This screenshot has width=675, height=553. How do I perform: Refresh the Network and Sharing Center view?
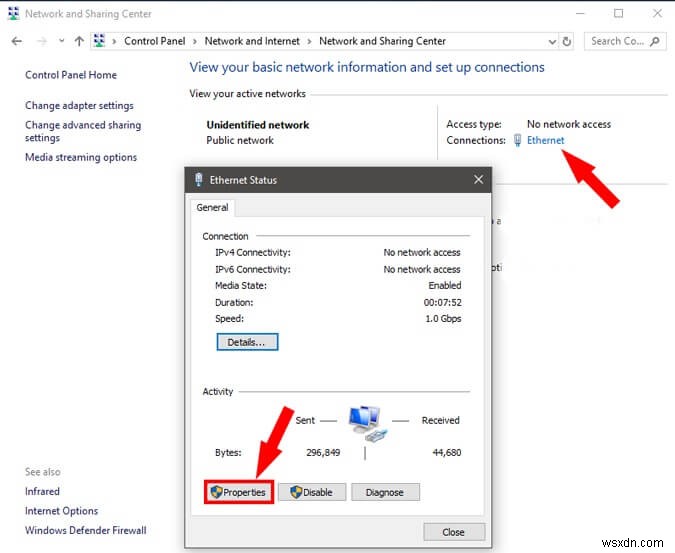click(567, 41)
